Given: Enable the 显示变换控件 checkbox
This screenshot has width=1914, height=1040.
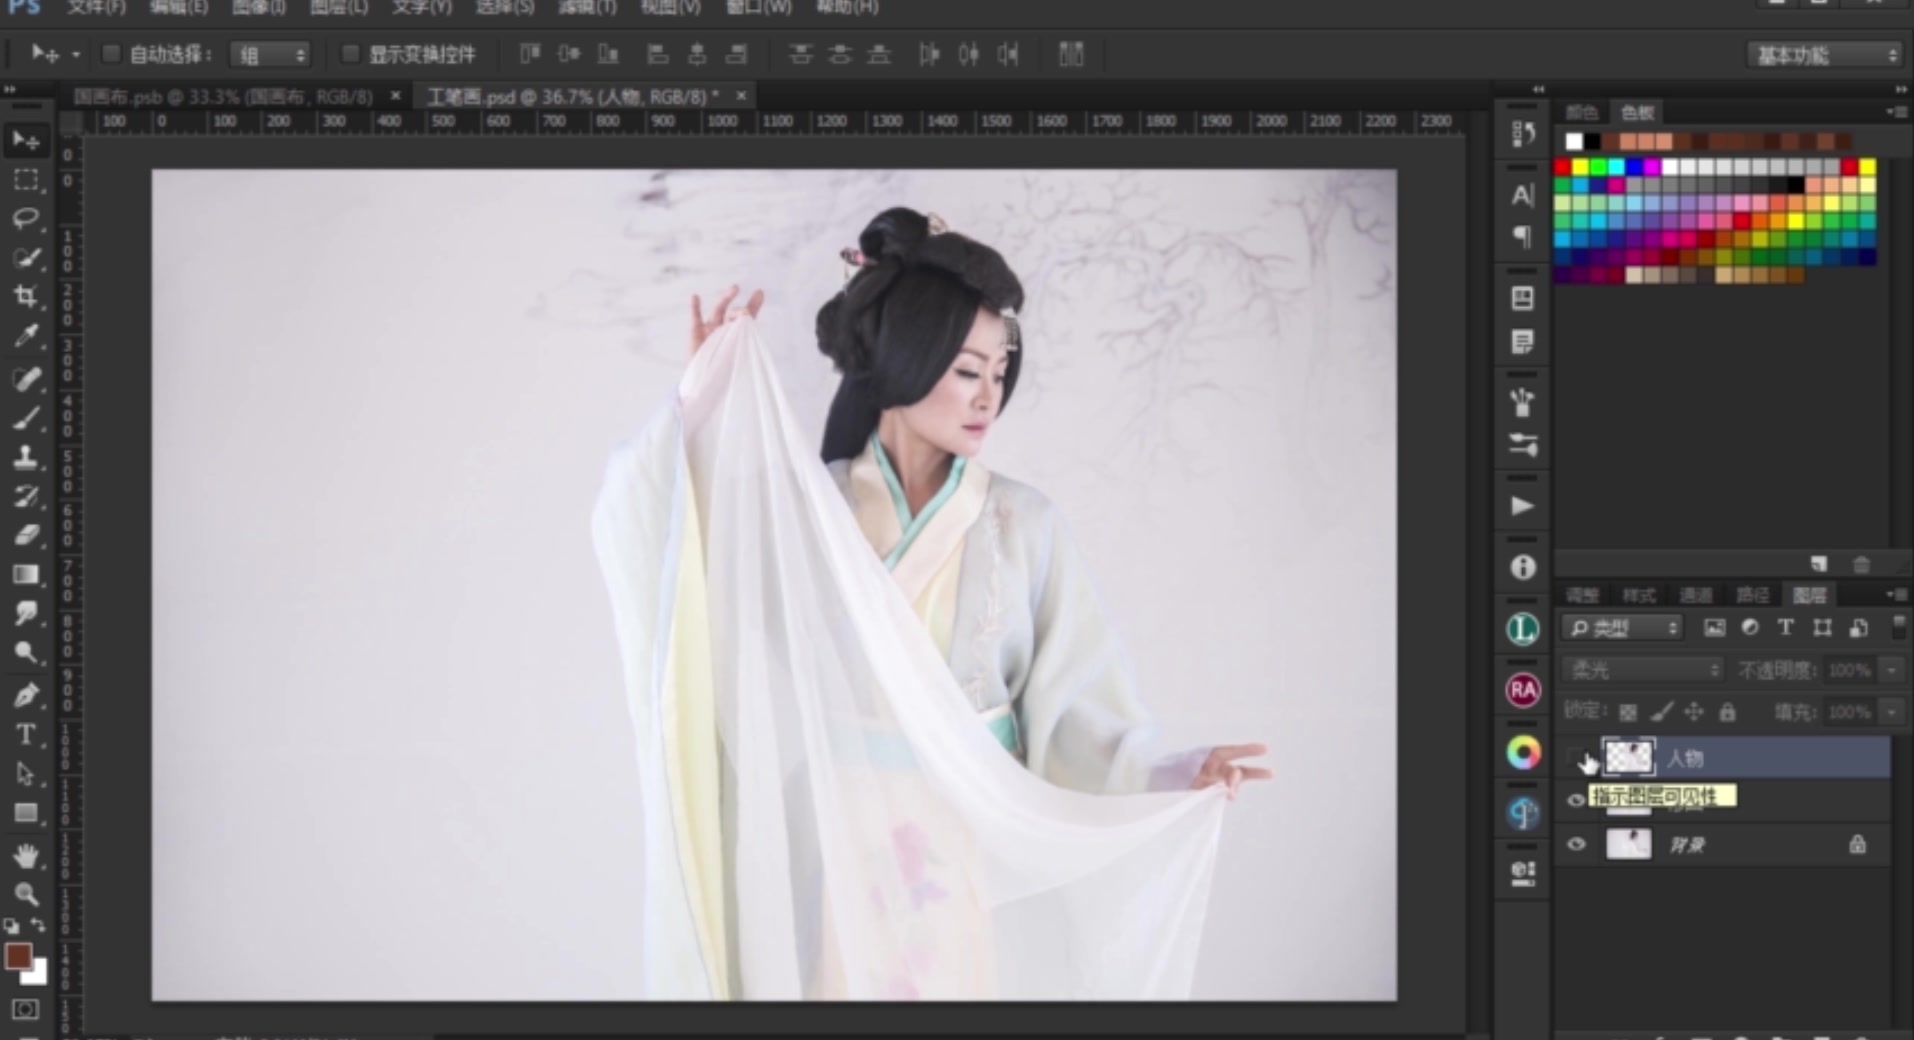Looking at the screenshot, I should point(350,54).
